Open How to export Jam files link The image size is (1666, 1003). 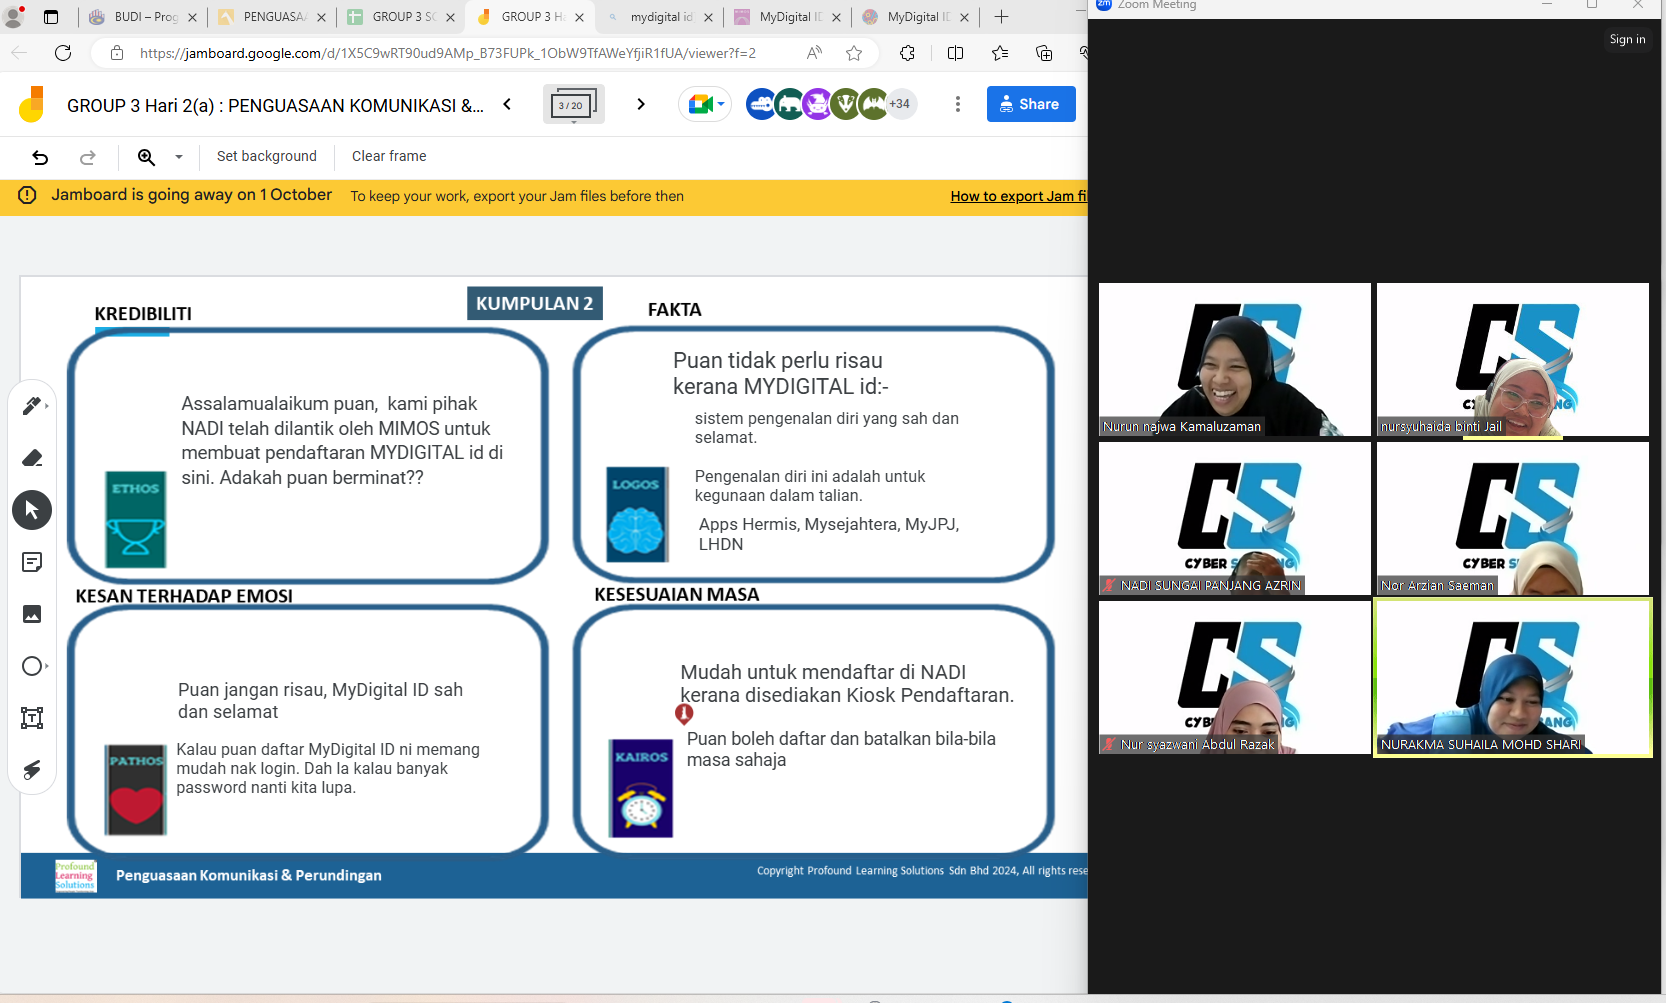1017,196
